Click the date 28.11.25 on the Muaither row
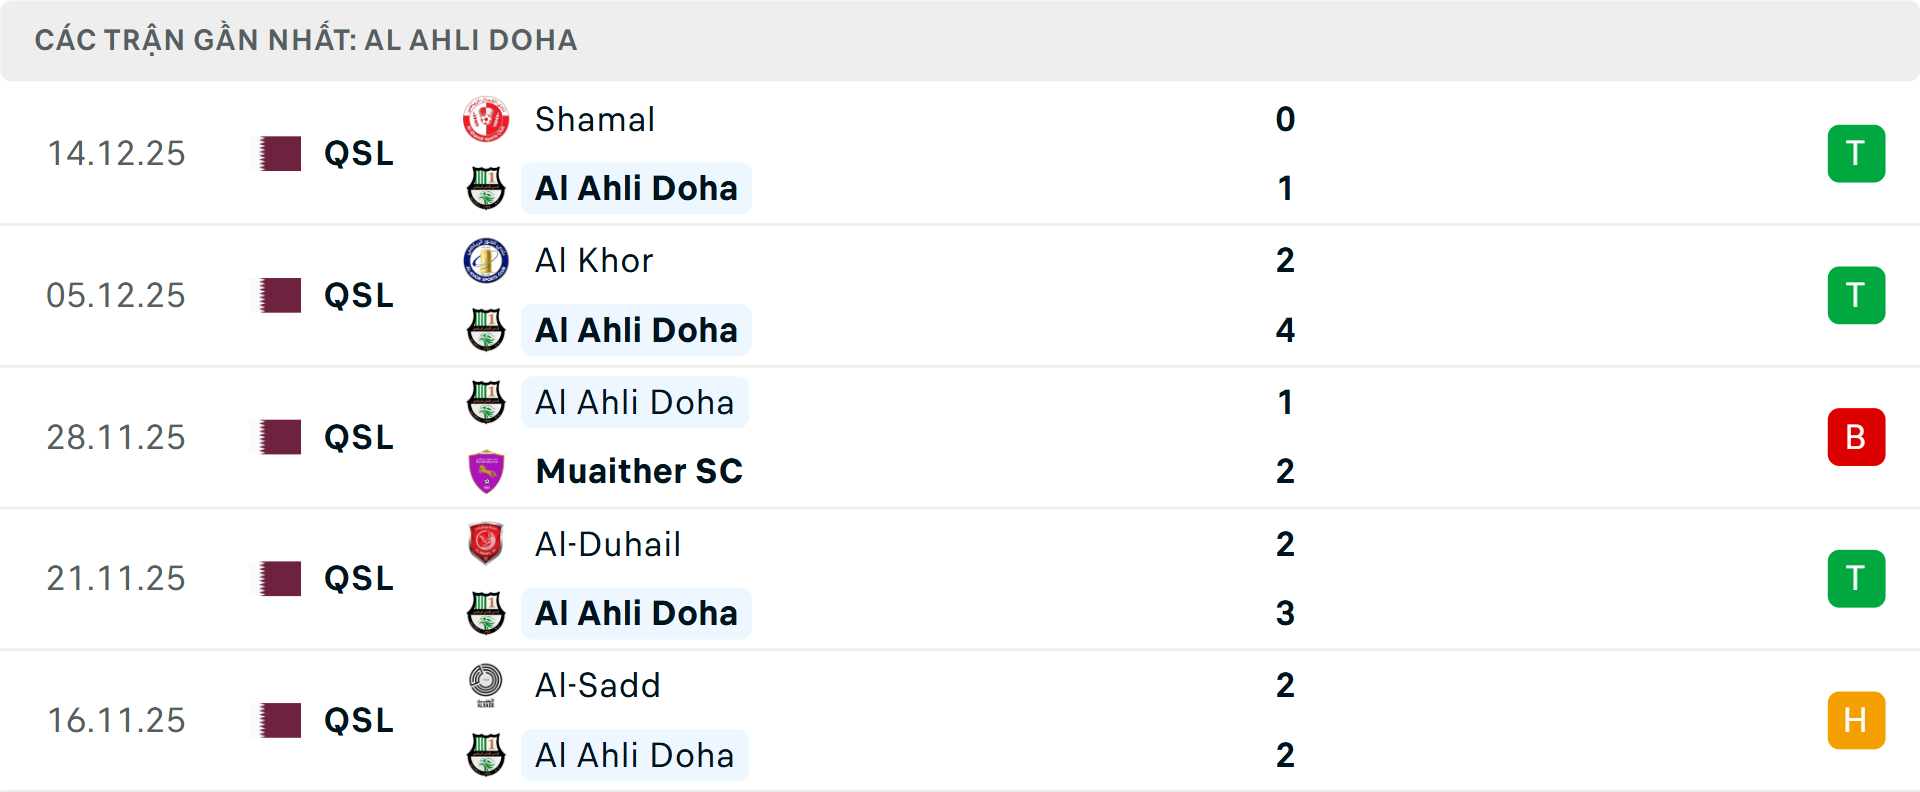 tap(116, 437)
